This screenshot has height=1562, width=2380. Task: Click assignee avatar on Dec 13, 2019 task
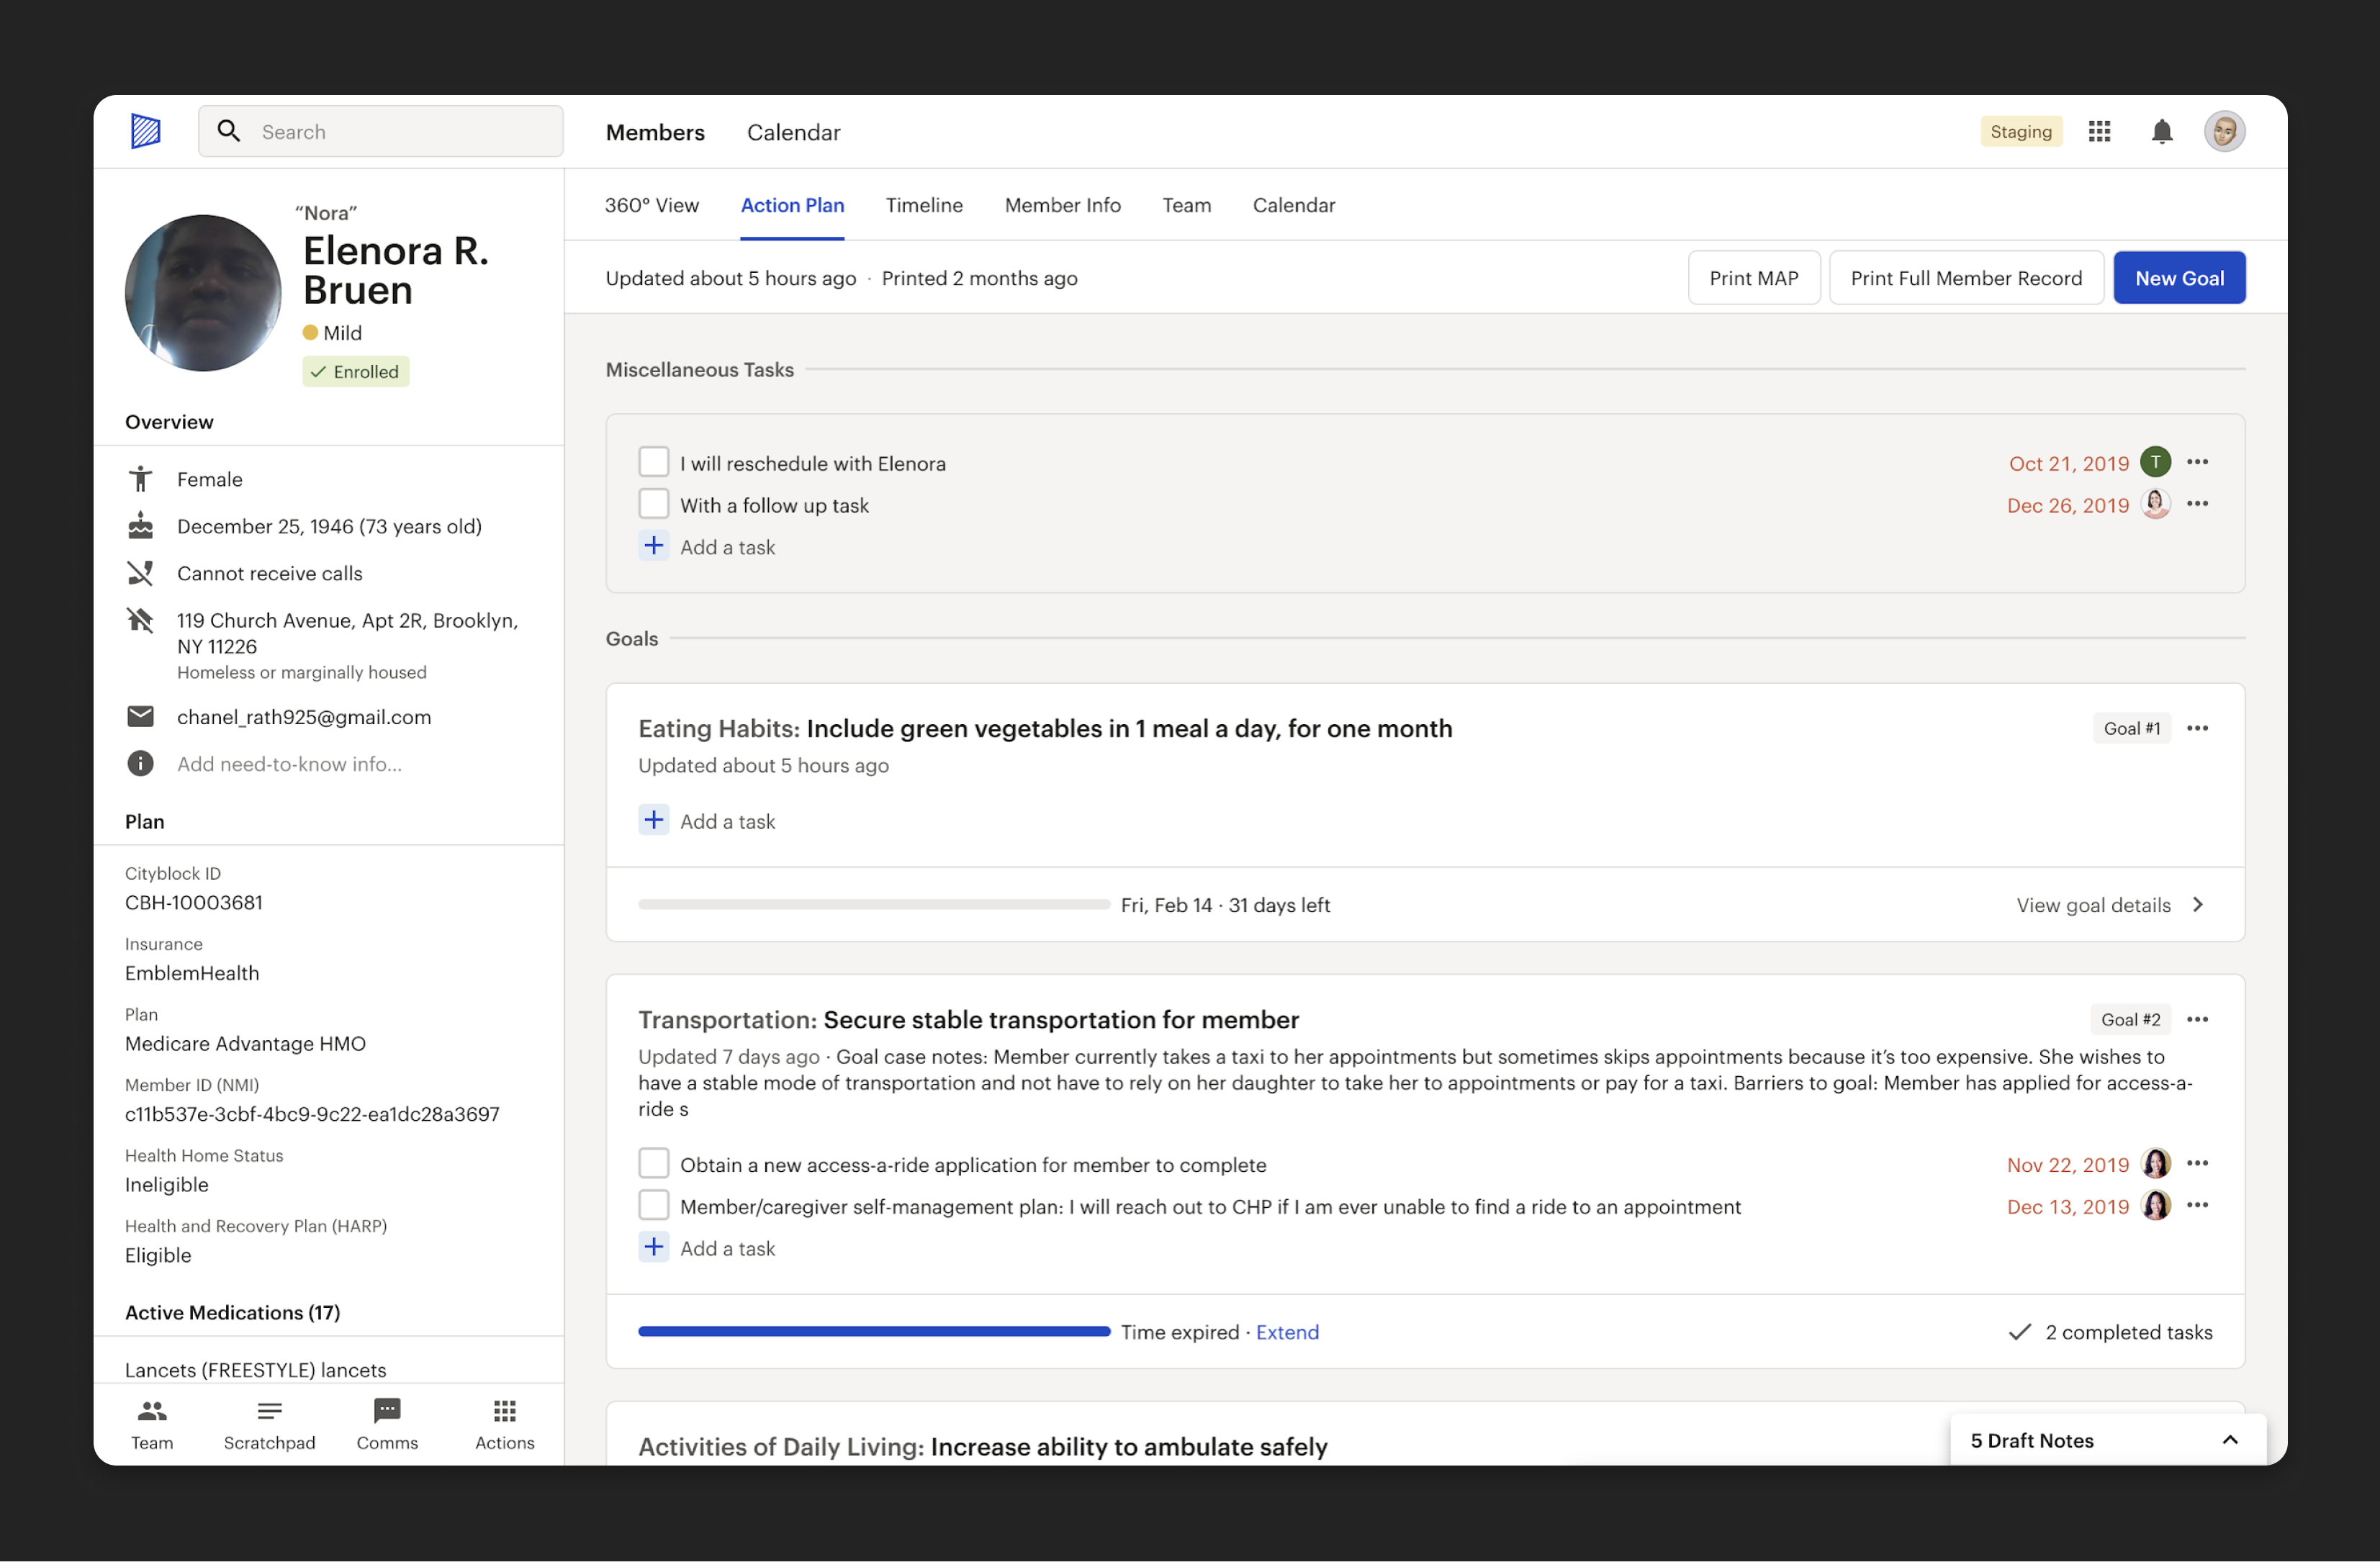point(2155,1206)
